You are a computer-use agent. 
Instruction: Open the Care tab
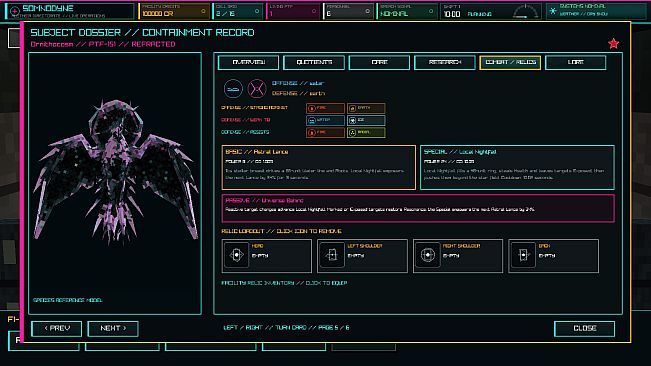click(379, 62)
